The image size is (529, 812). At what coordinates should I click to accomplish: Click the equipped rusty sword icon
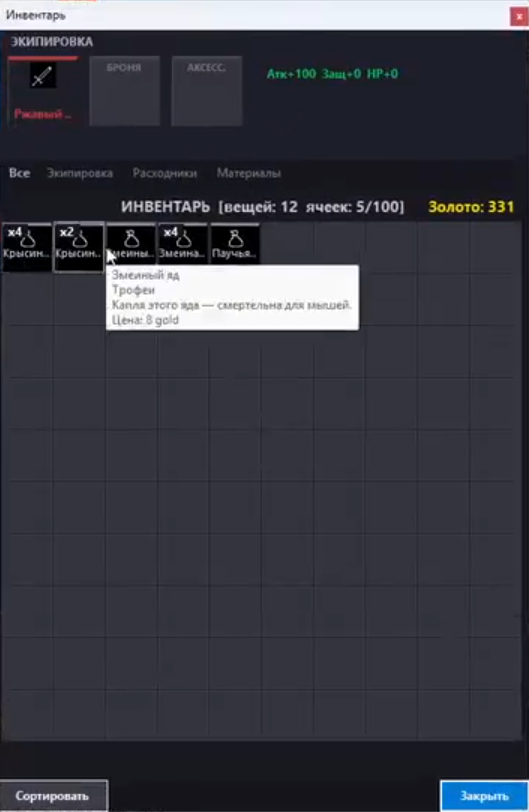pyautogui.click(x=42, y=76)
